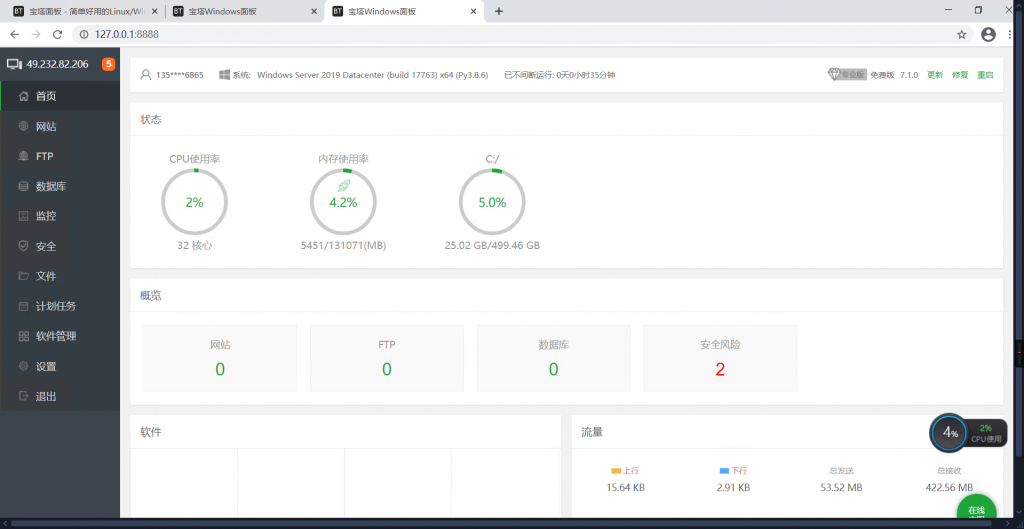Click the 32 核心 text
This screenshot has width=1024, height=529.
tap(195, 246)
